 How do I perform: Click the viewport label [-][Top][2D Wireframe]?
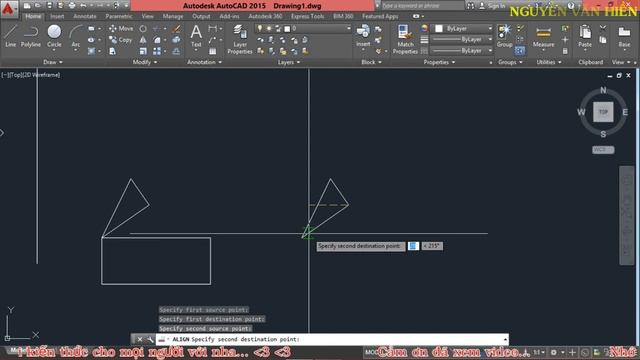point(31,75)
